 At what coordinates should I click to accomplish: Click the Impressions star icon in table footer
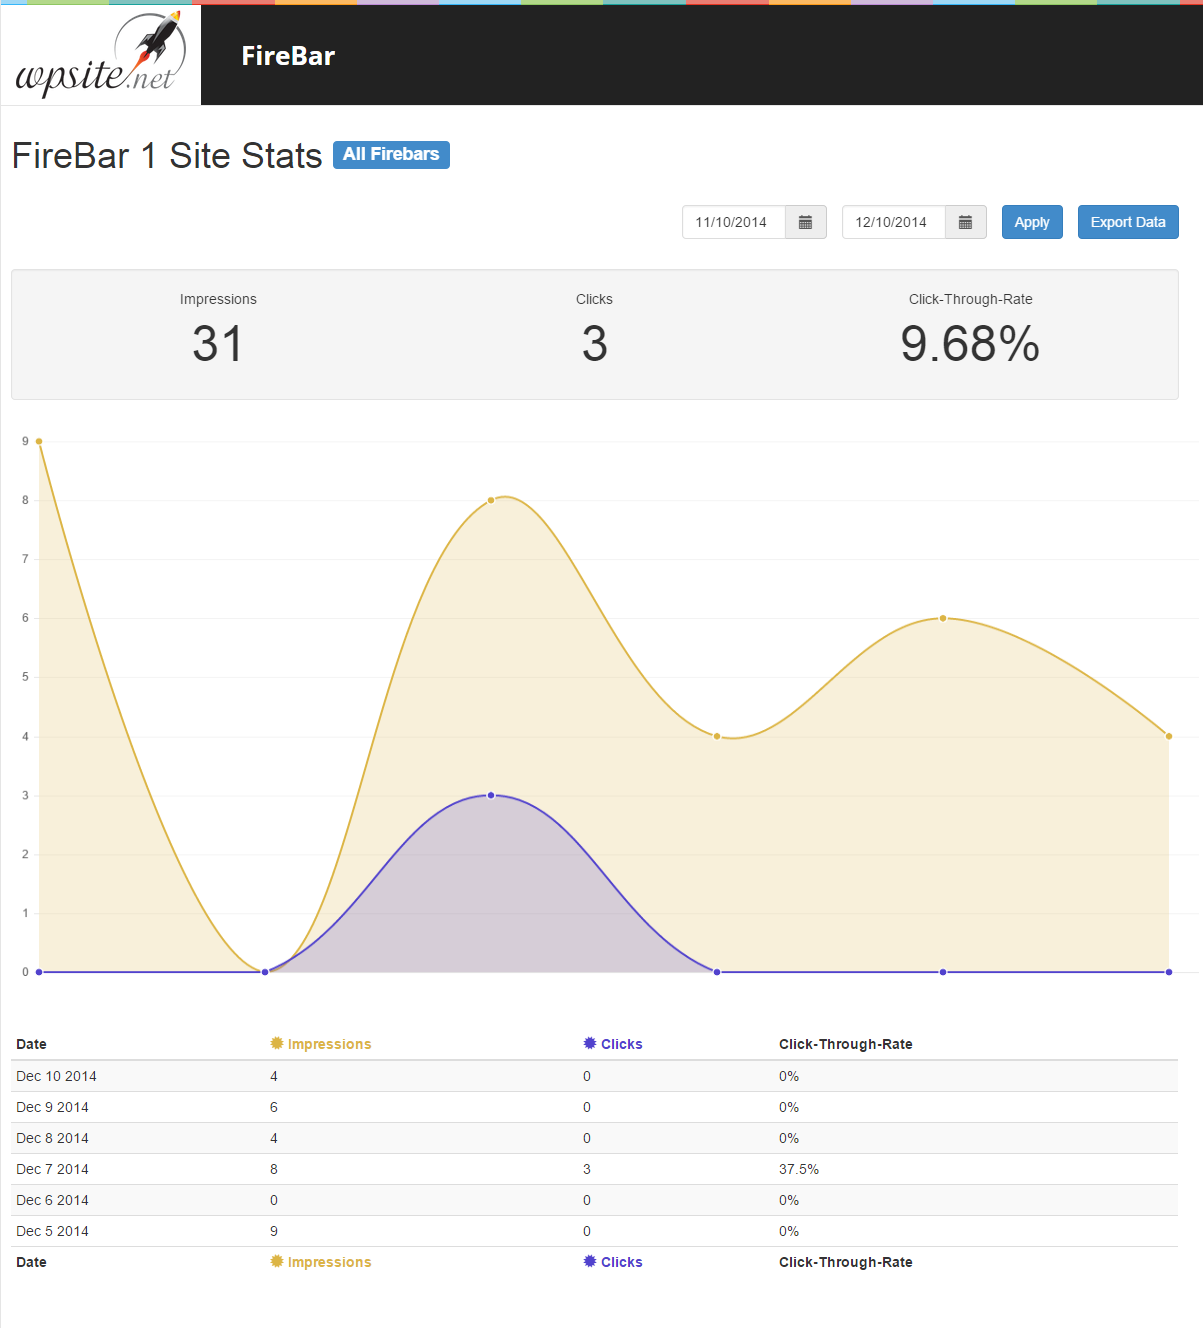coord(277,1261)
